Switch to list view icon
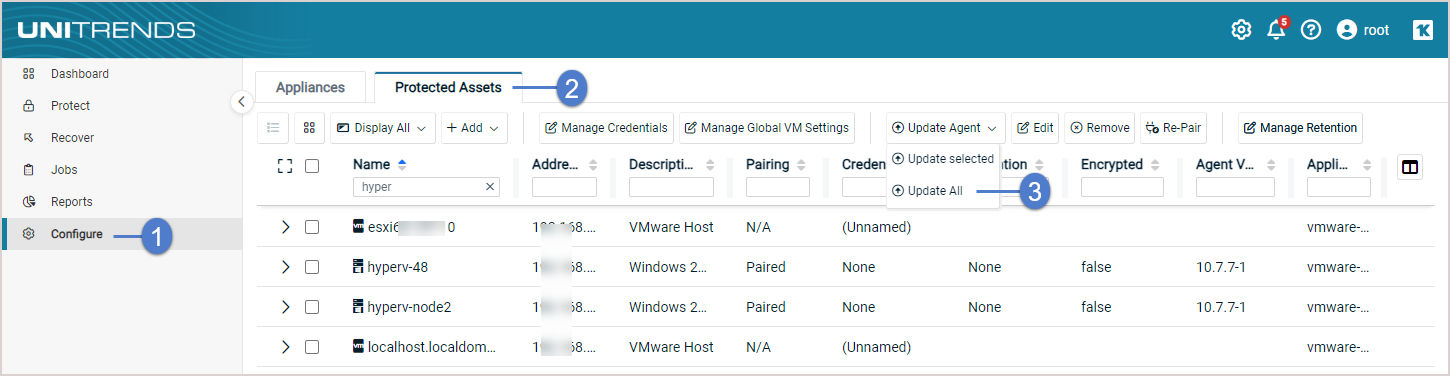Image resolution: width=1450 pixels, height=376 pixels. [x=273, y=128]
